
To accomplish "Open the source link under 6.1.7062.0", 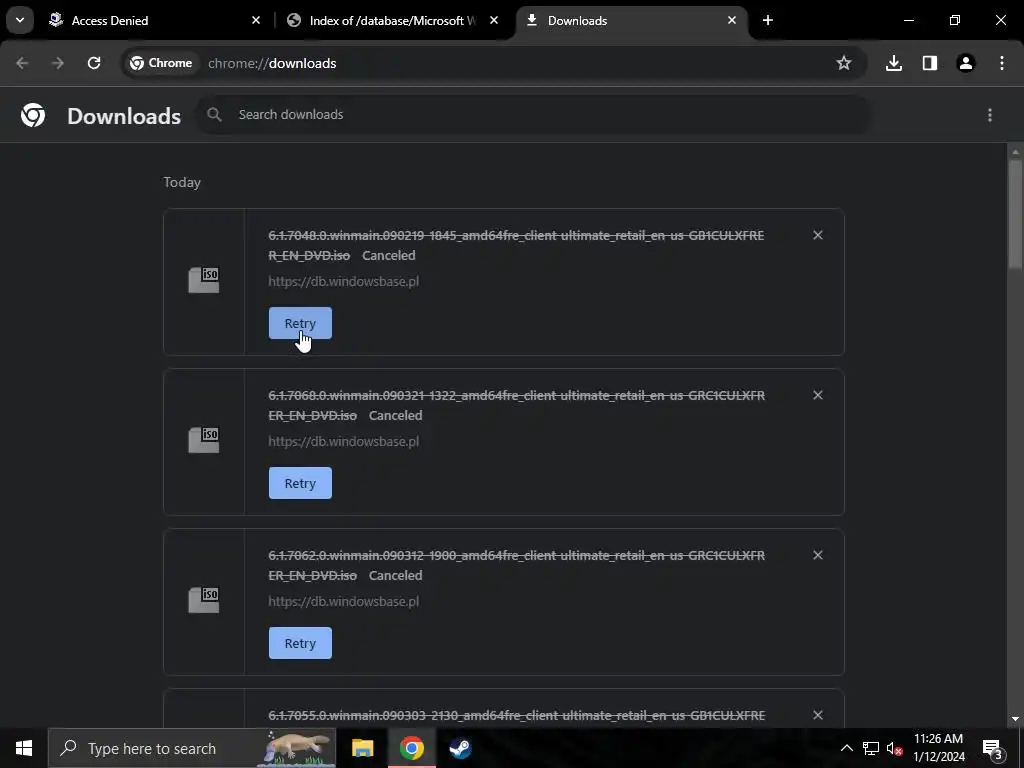I will [x=344, y=601].
